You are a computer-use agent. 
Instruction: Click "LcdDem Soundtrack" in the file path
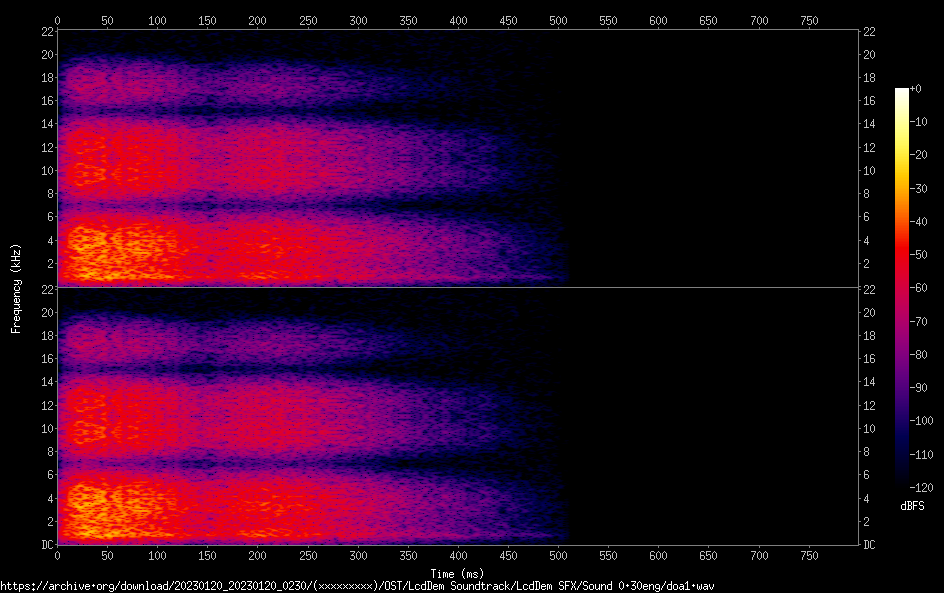click(463, 586)
